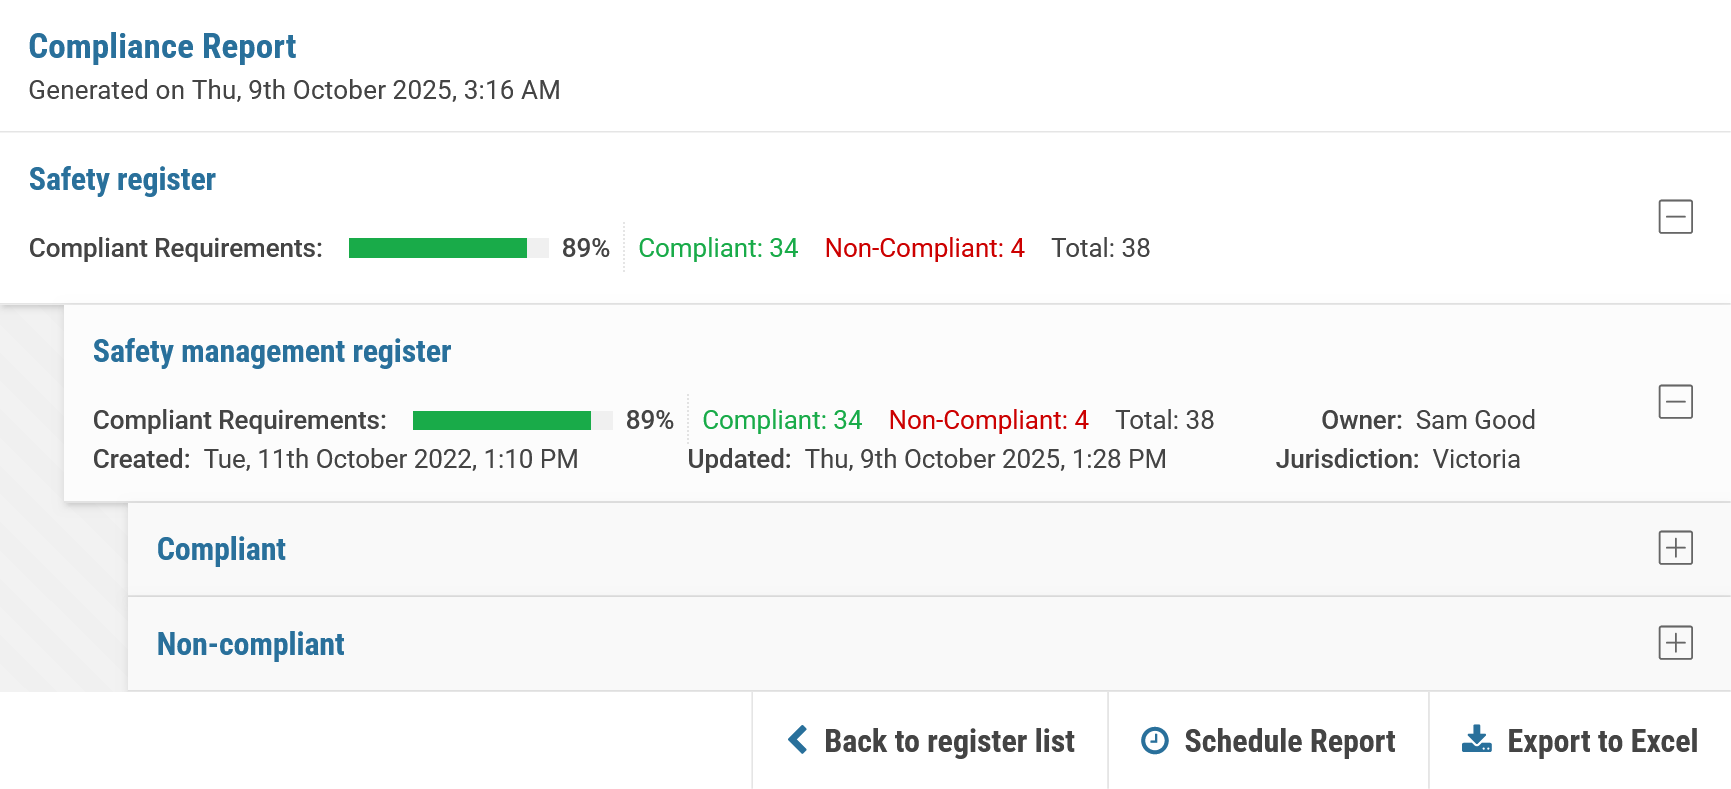Viewport: 1731px width, 789px height.
Task: Collapse the Safety register section
Action: [x=1675, y=216]
